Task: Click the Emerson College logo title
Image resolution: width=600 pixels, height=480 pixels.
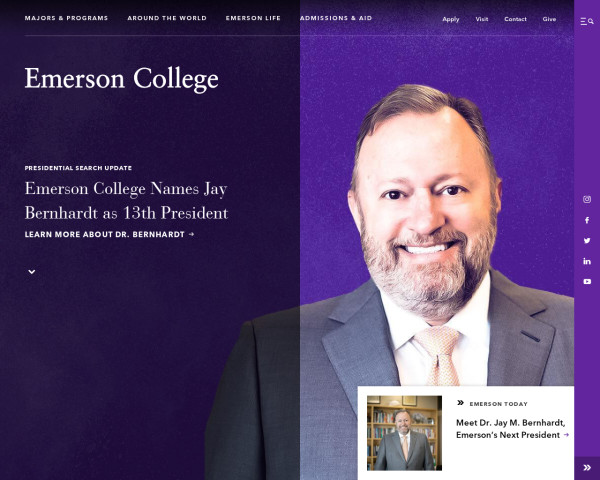Action: pyautogui.click(x=121, y=78)
